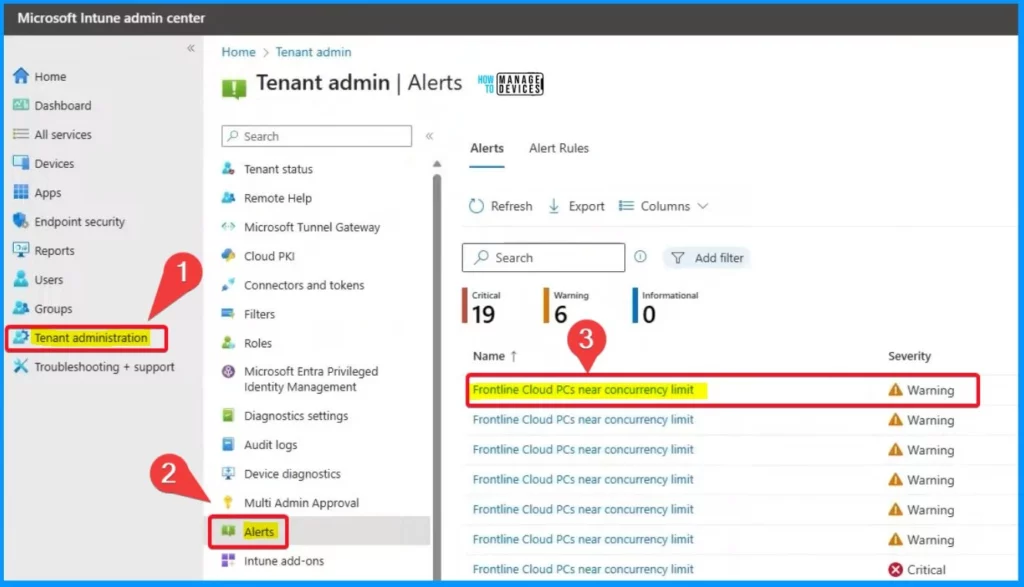The height and width of the screenshot is (587, 1024).
Task: Click the Apps grid icon
Action: point(21,192)
